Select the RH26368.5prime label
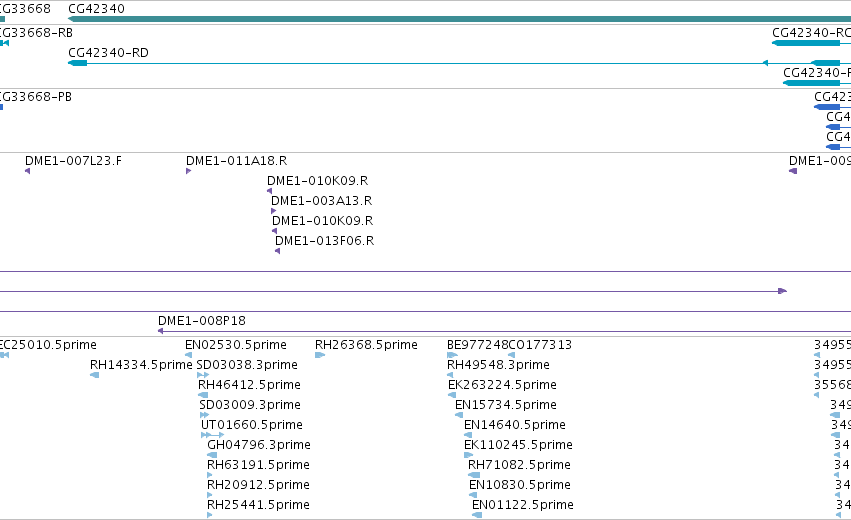Screen dimensions: 851x520 coord(366,345)
